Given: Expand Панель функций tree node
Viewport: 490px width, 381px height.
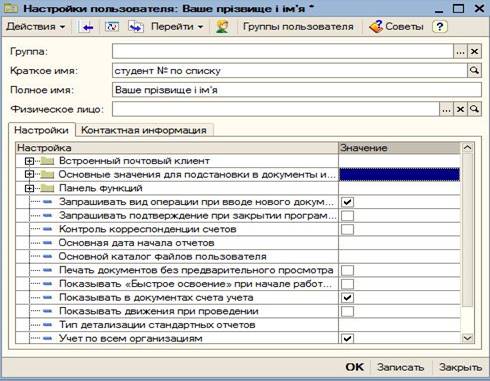Looking at the screenshot, I should [29, 188].
